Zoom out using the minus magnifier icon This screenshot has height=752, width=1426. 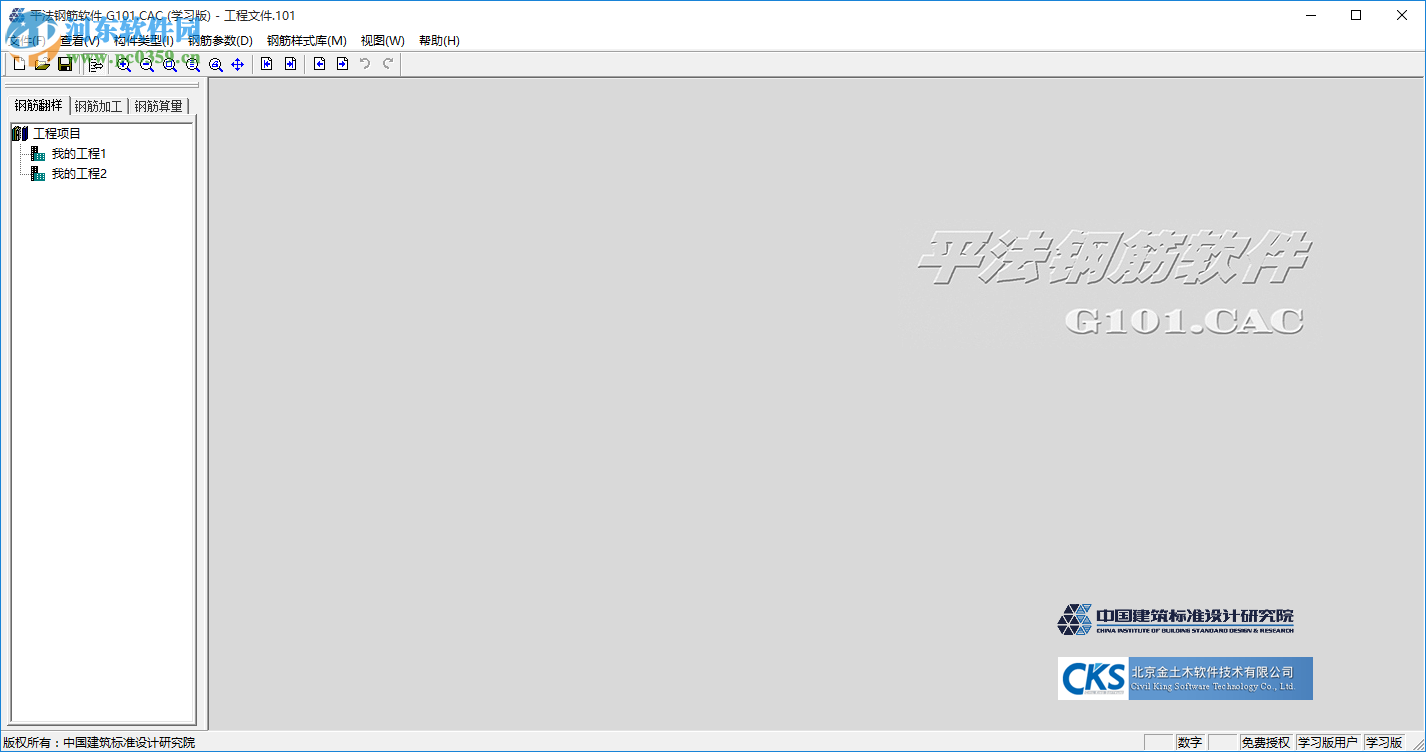147,64
